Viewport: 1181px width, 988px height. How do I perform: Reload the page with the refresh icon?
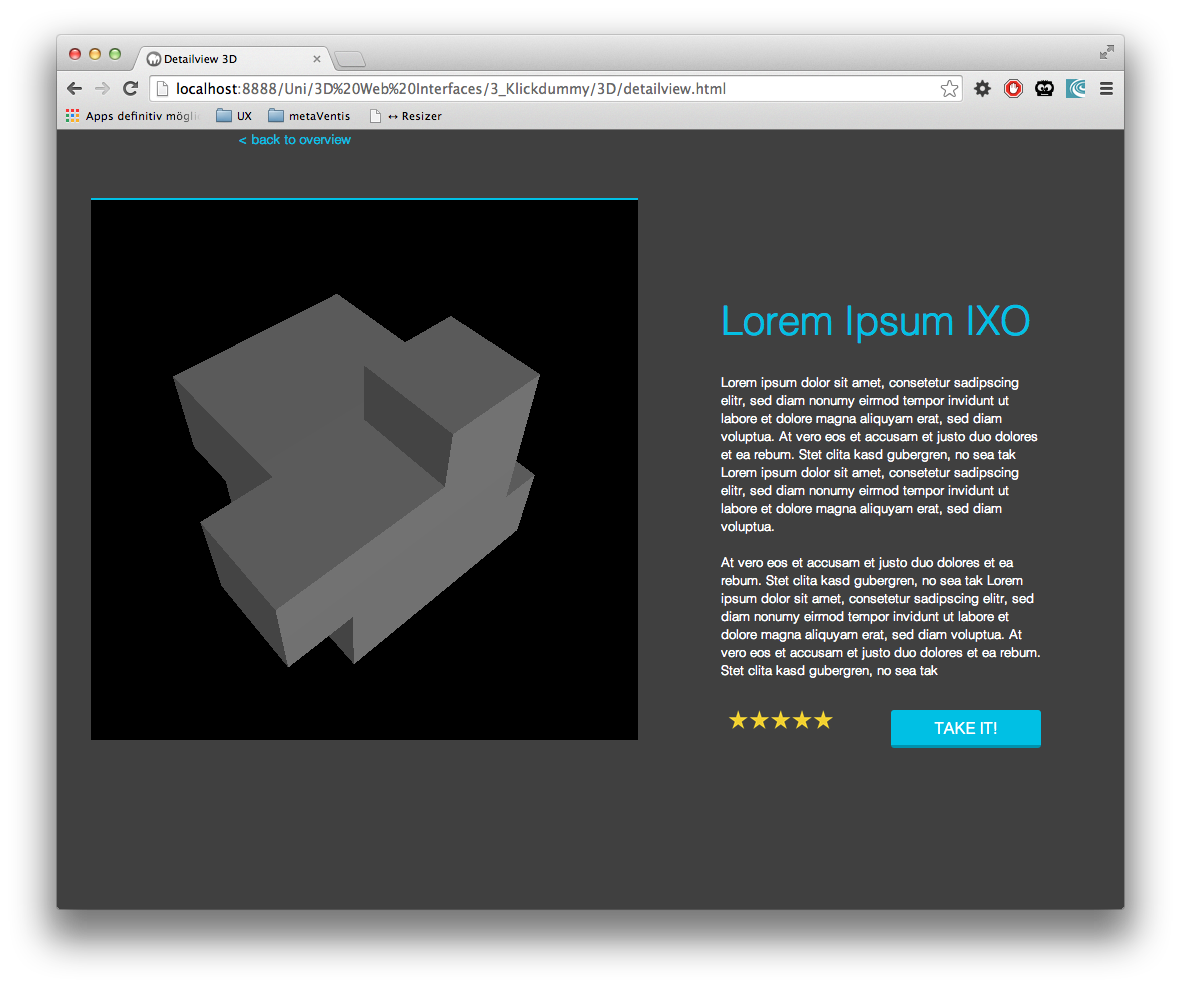click(x=130, y=89)
